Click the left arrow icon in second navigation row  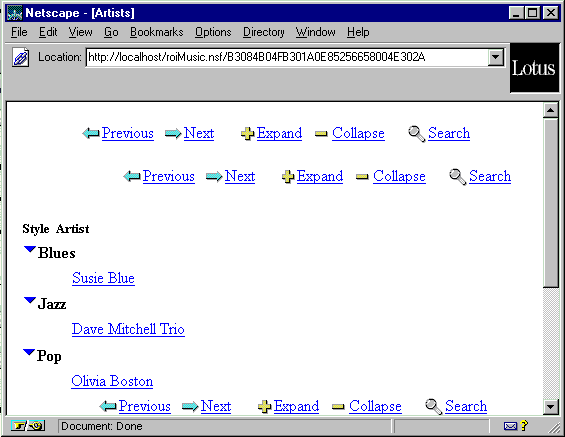tap(132, 177)
